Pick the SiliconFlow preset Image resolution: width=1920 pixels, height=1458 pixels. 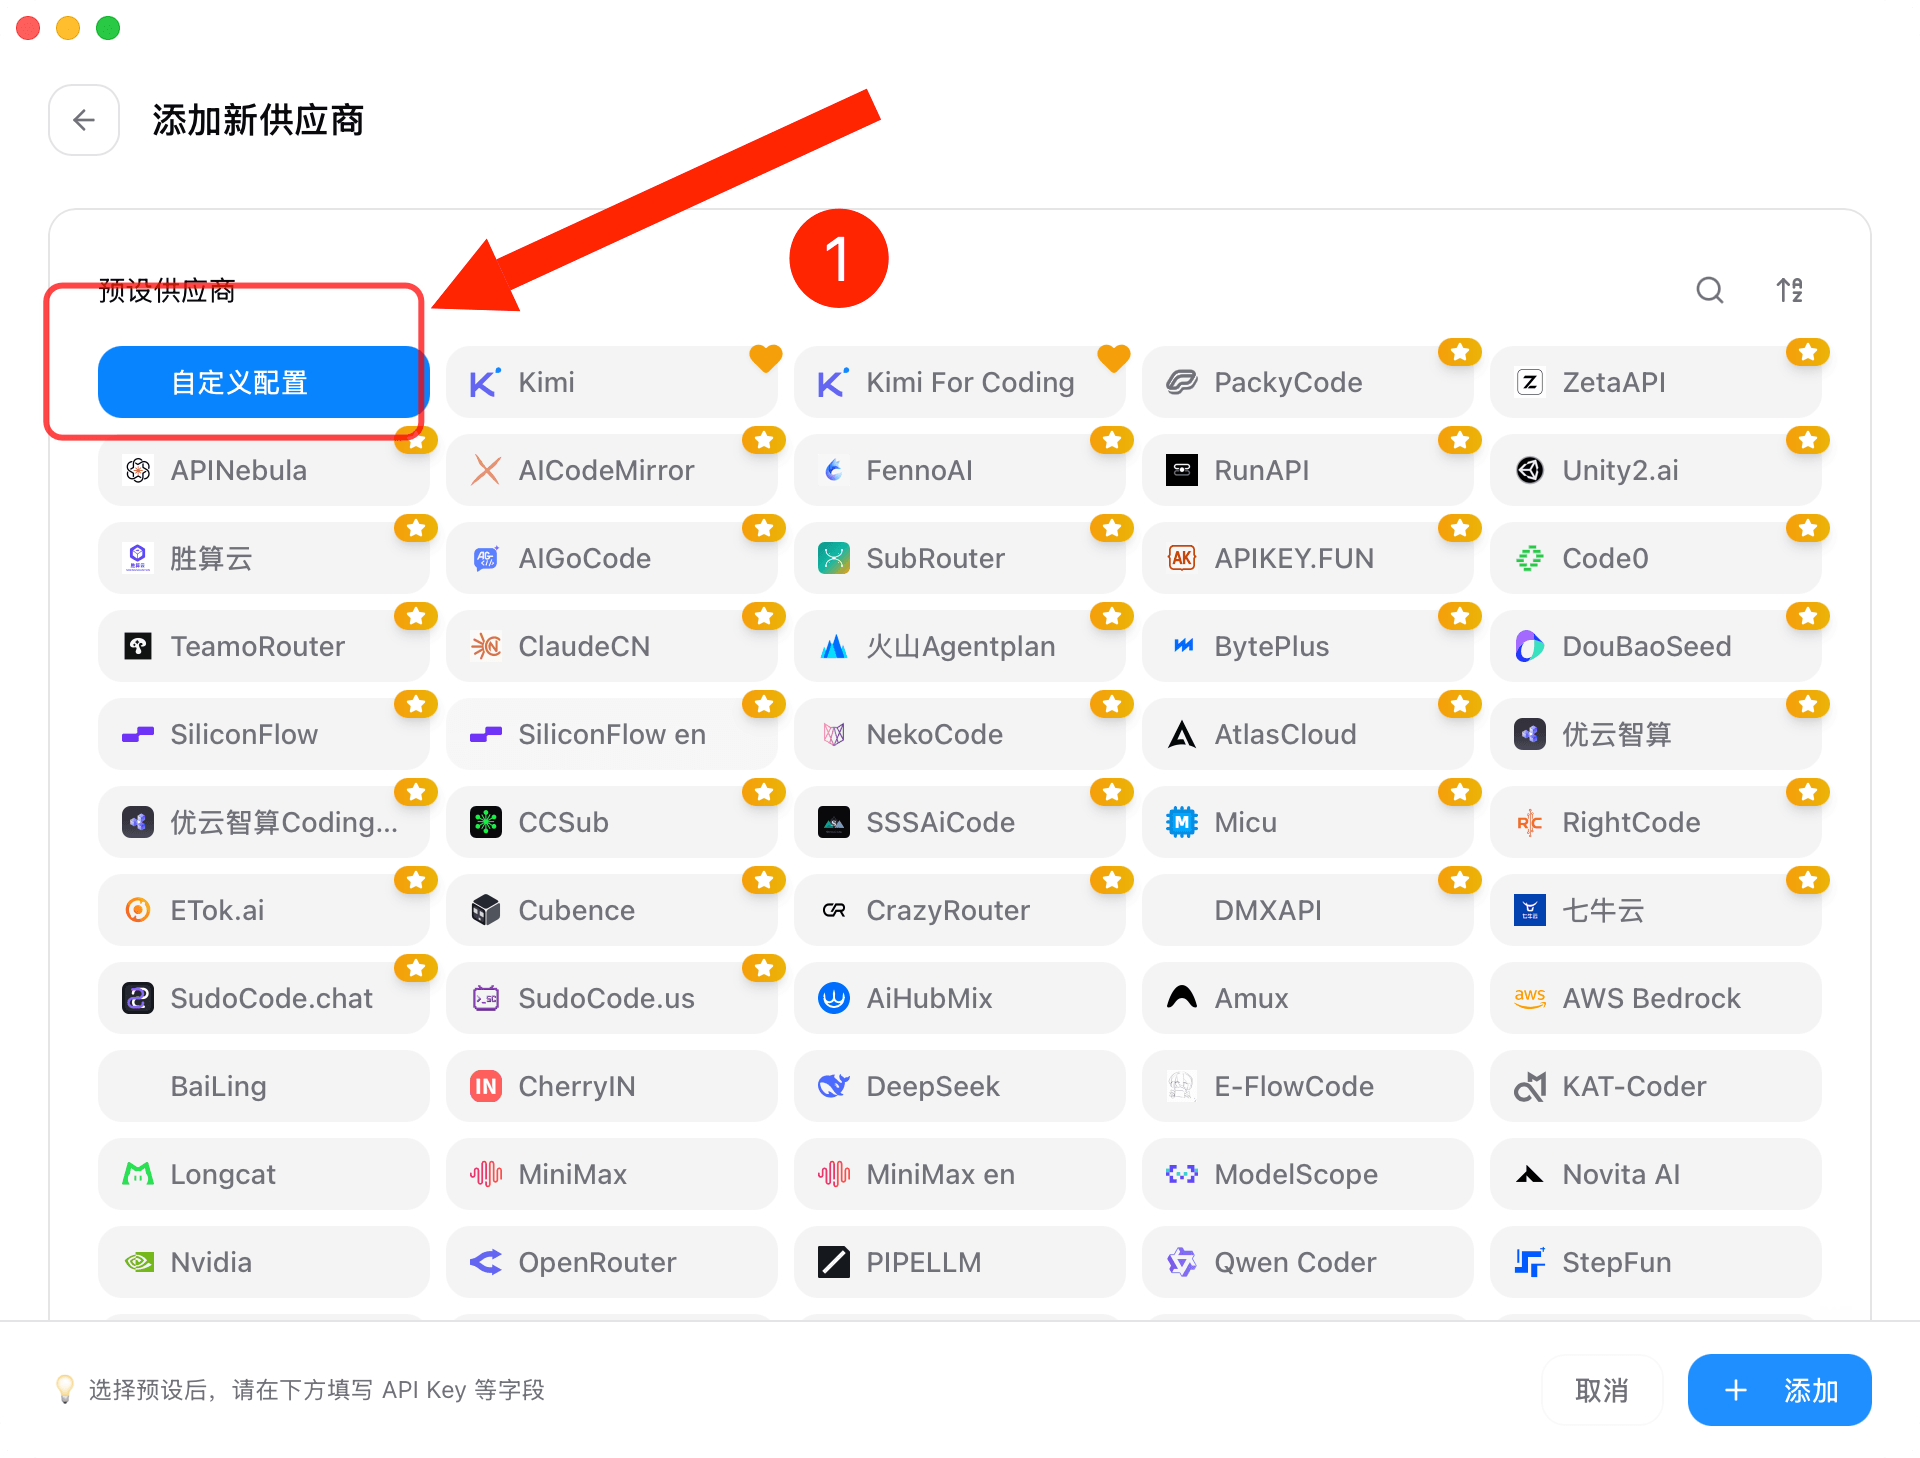coord(264,734)
